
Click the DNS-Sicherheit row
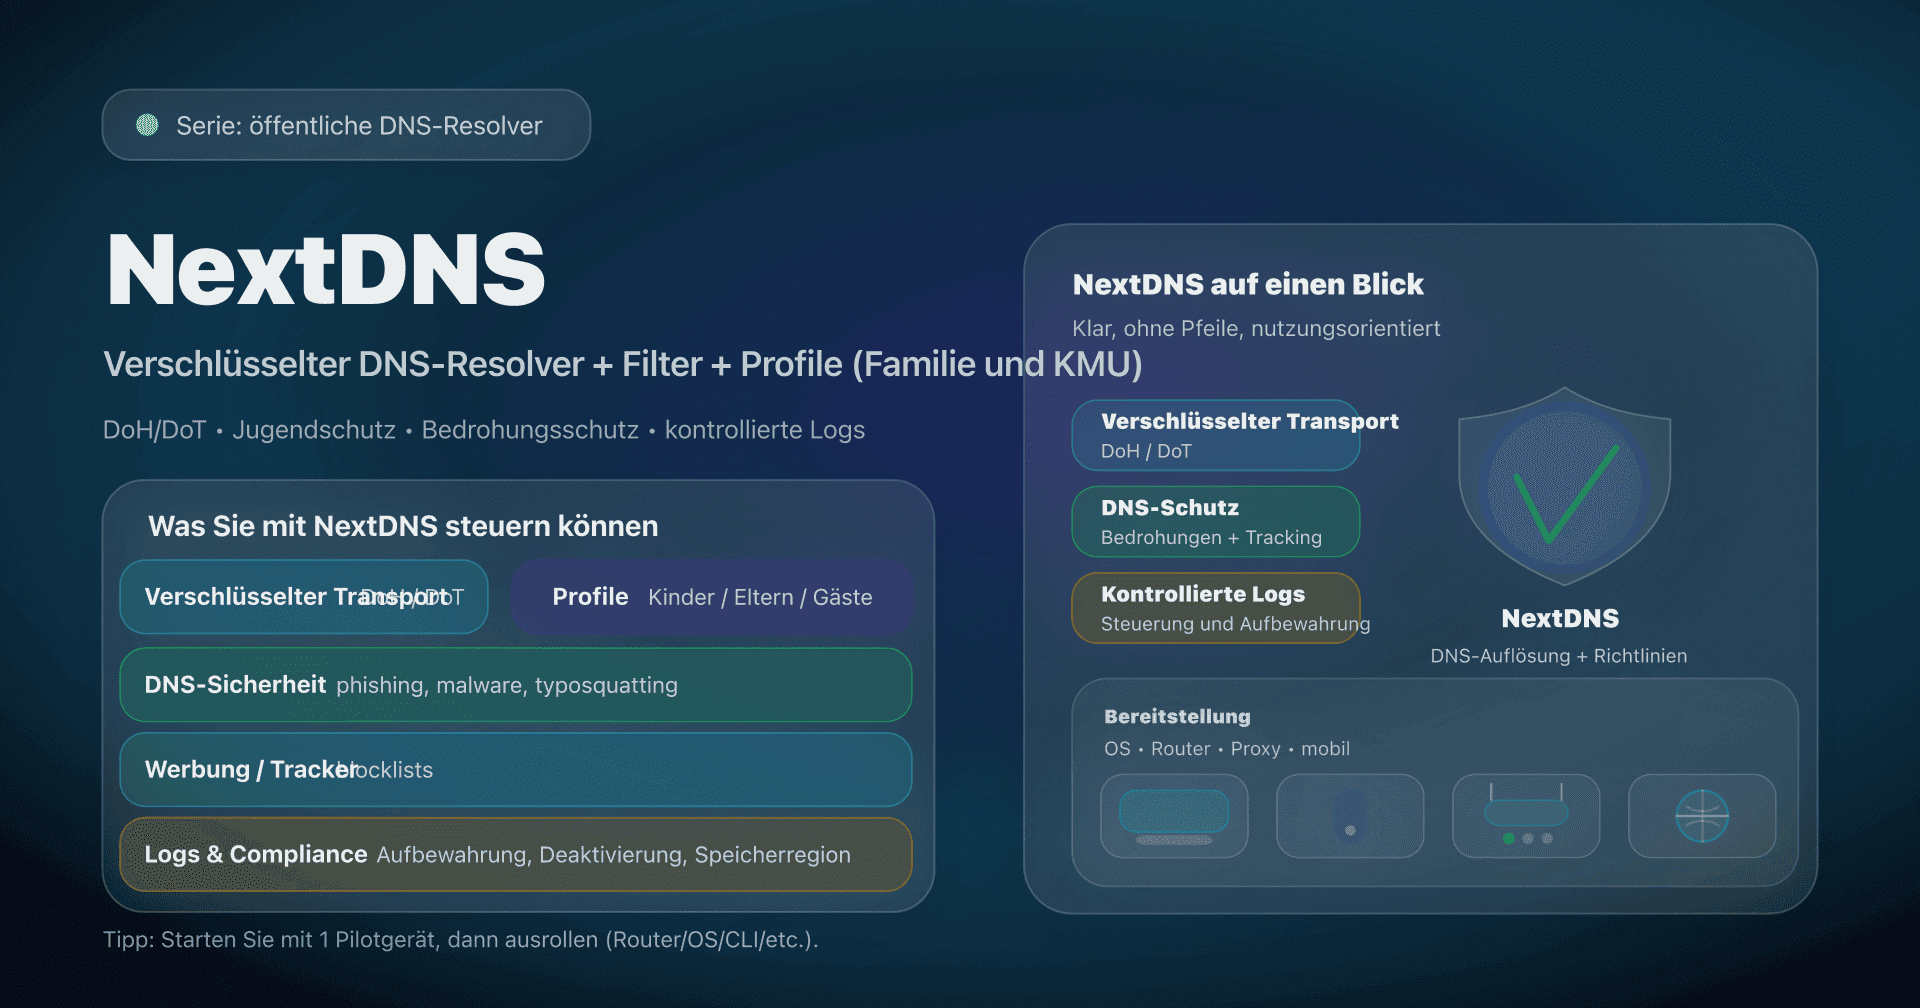(516, 685)
